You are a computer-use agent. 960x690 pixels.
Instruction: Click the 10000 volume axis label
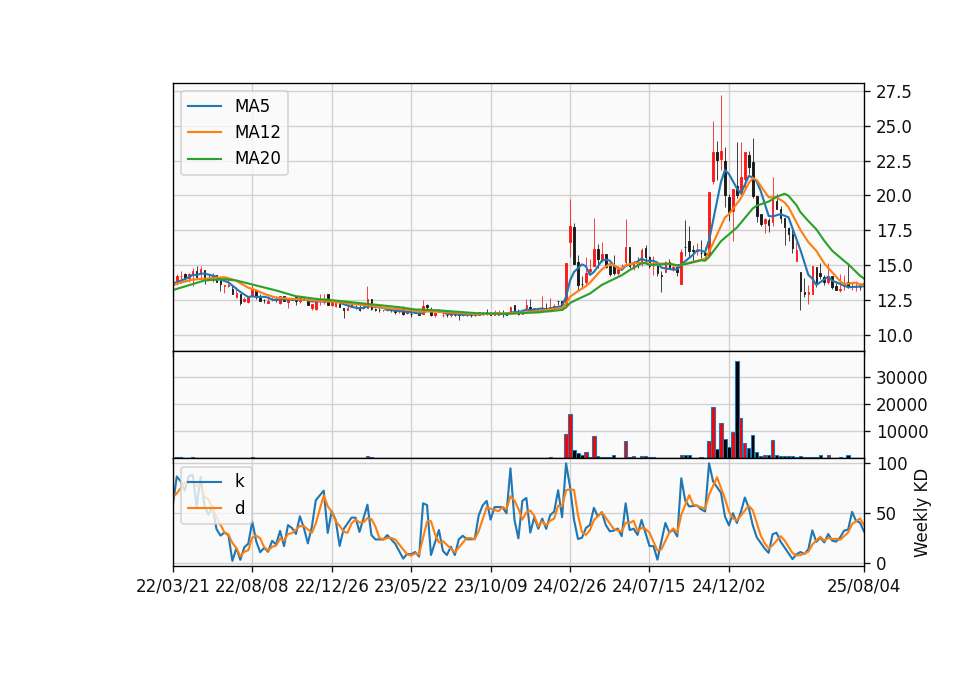point(901,432)
